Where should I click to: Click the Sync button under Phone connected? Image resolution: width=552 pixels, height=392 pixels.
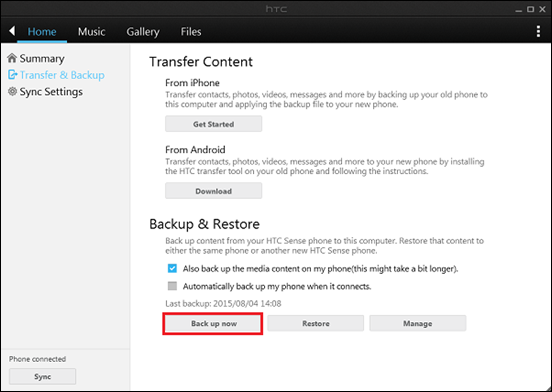43,377
